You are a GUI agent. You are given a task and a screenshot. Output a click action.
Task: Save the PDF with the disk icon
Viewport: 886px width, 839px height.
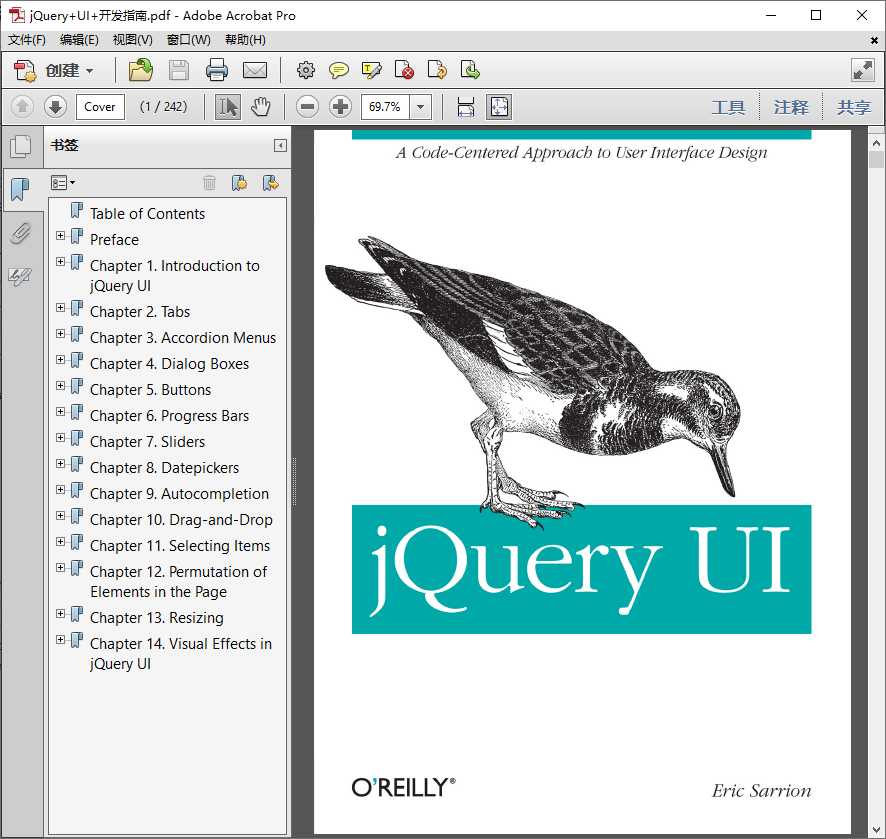click(179, 70)
